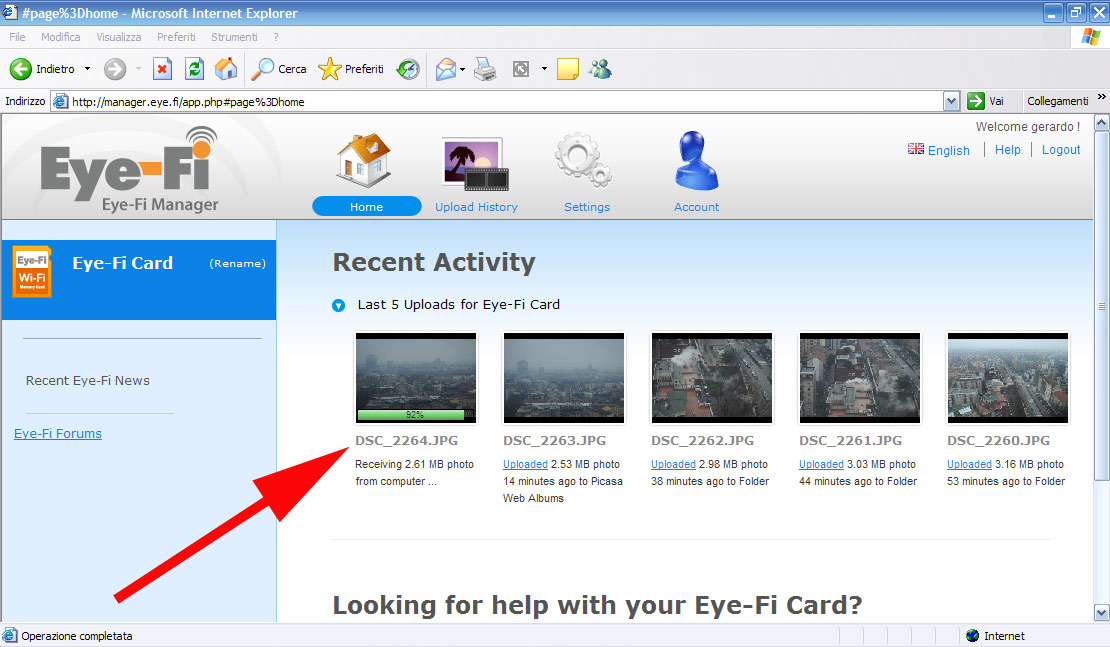Open the Modifica menu
The width and height of the screenshot is (1110, 647).
(x=60, y=37)
